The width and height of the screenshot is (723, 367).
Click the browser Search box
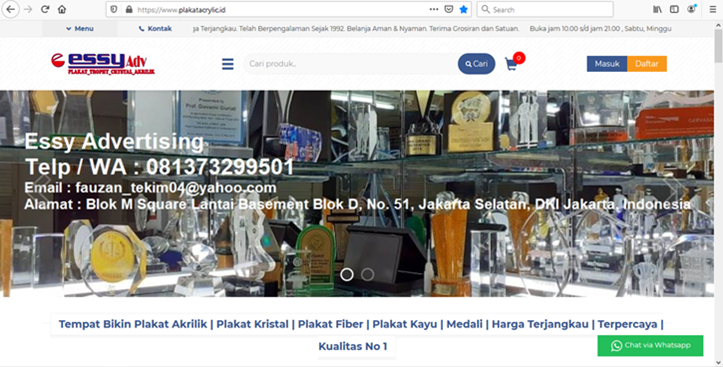[545, 9]
